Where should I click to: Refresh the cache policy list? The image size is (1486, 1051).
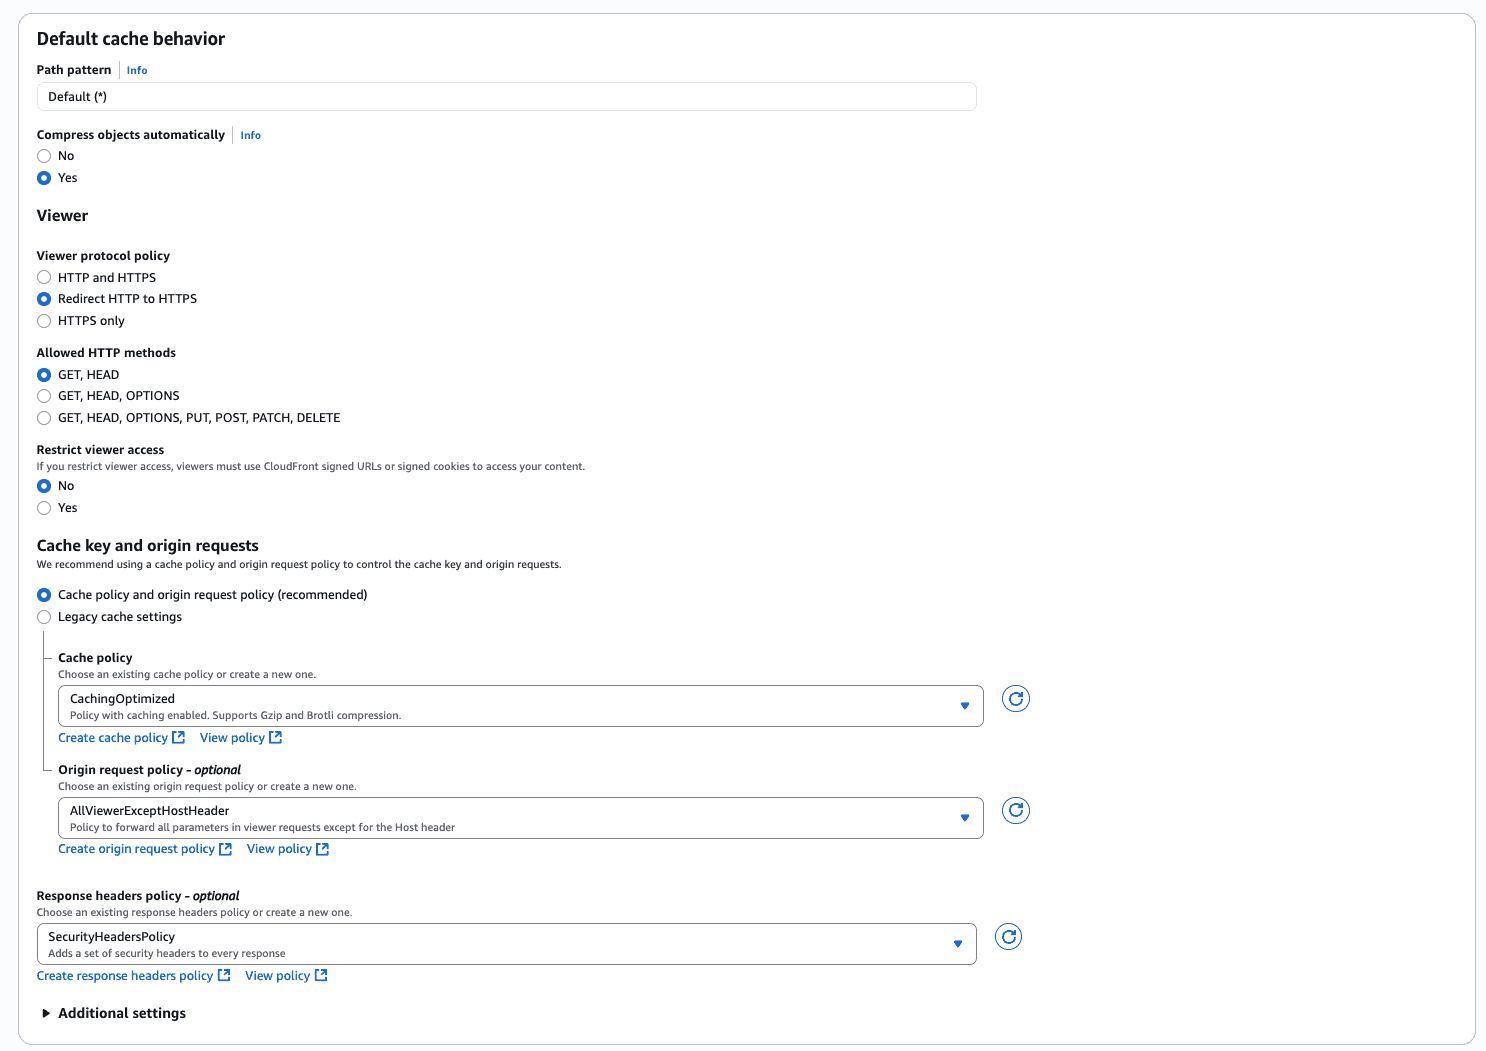1016,699
